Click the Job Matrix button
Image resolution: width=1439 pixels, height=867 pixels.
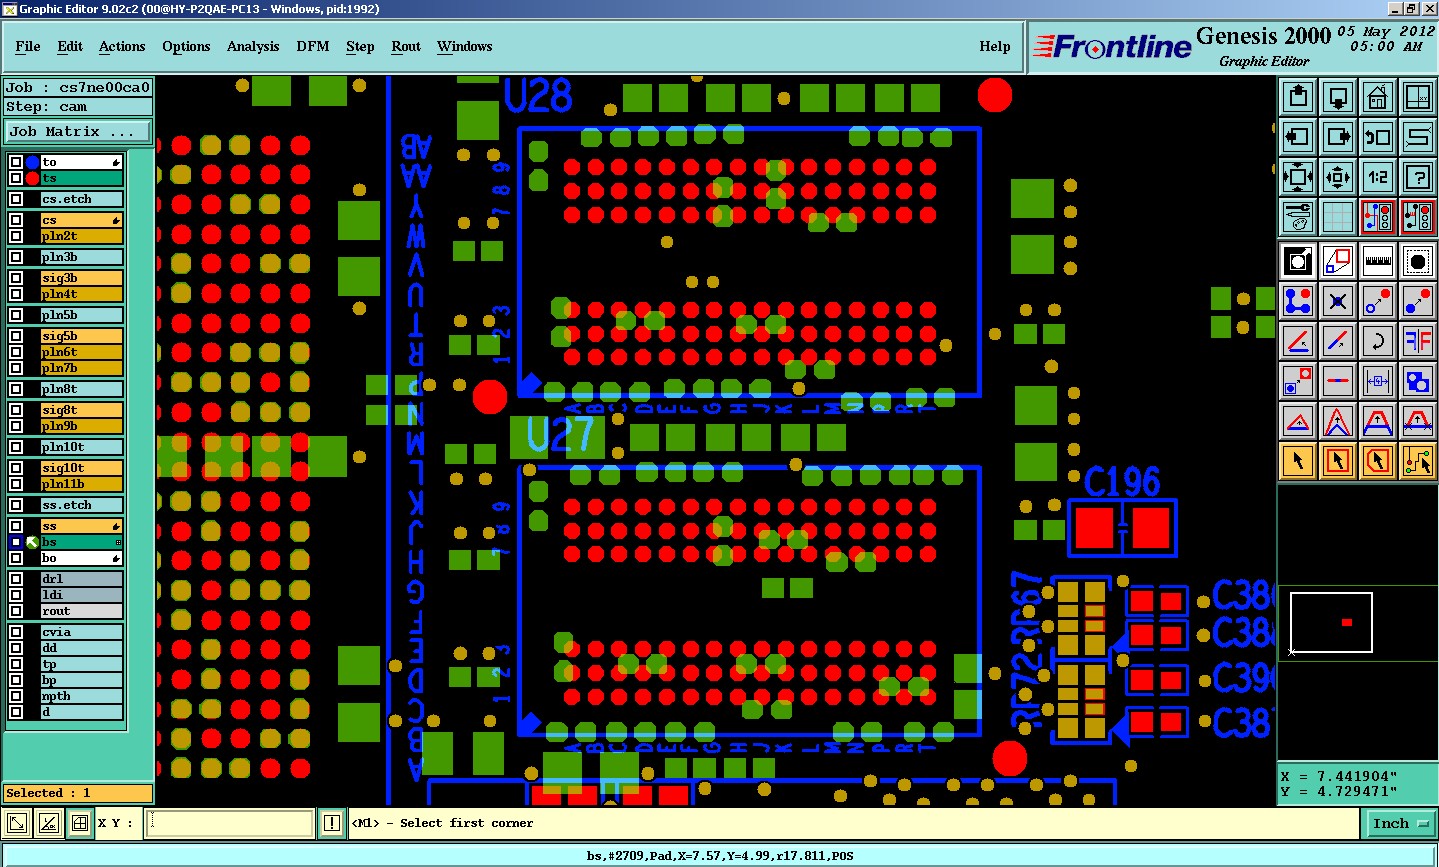78,131
